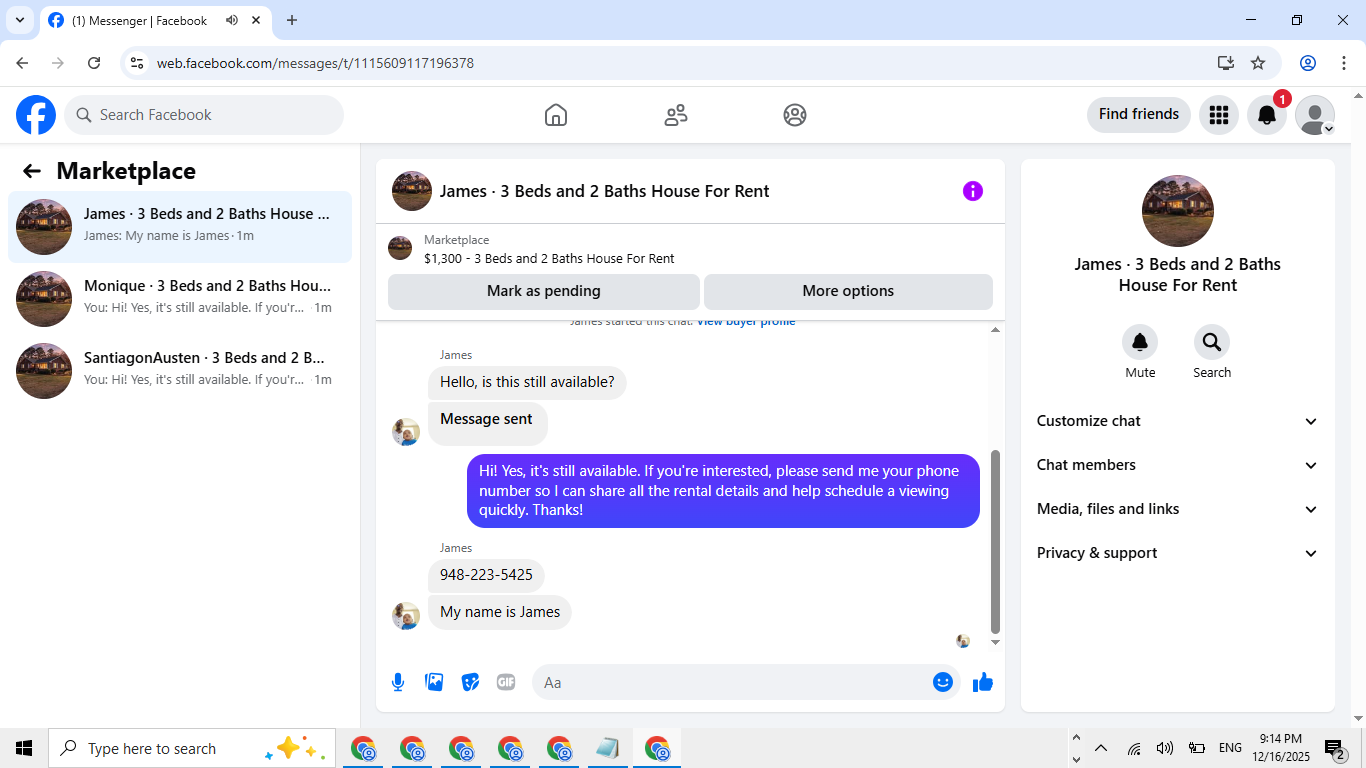Reload the page
The width and height of the screenshot is (1366, 768).
pyautogui.click(x=94, y=63)
